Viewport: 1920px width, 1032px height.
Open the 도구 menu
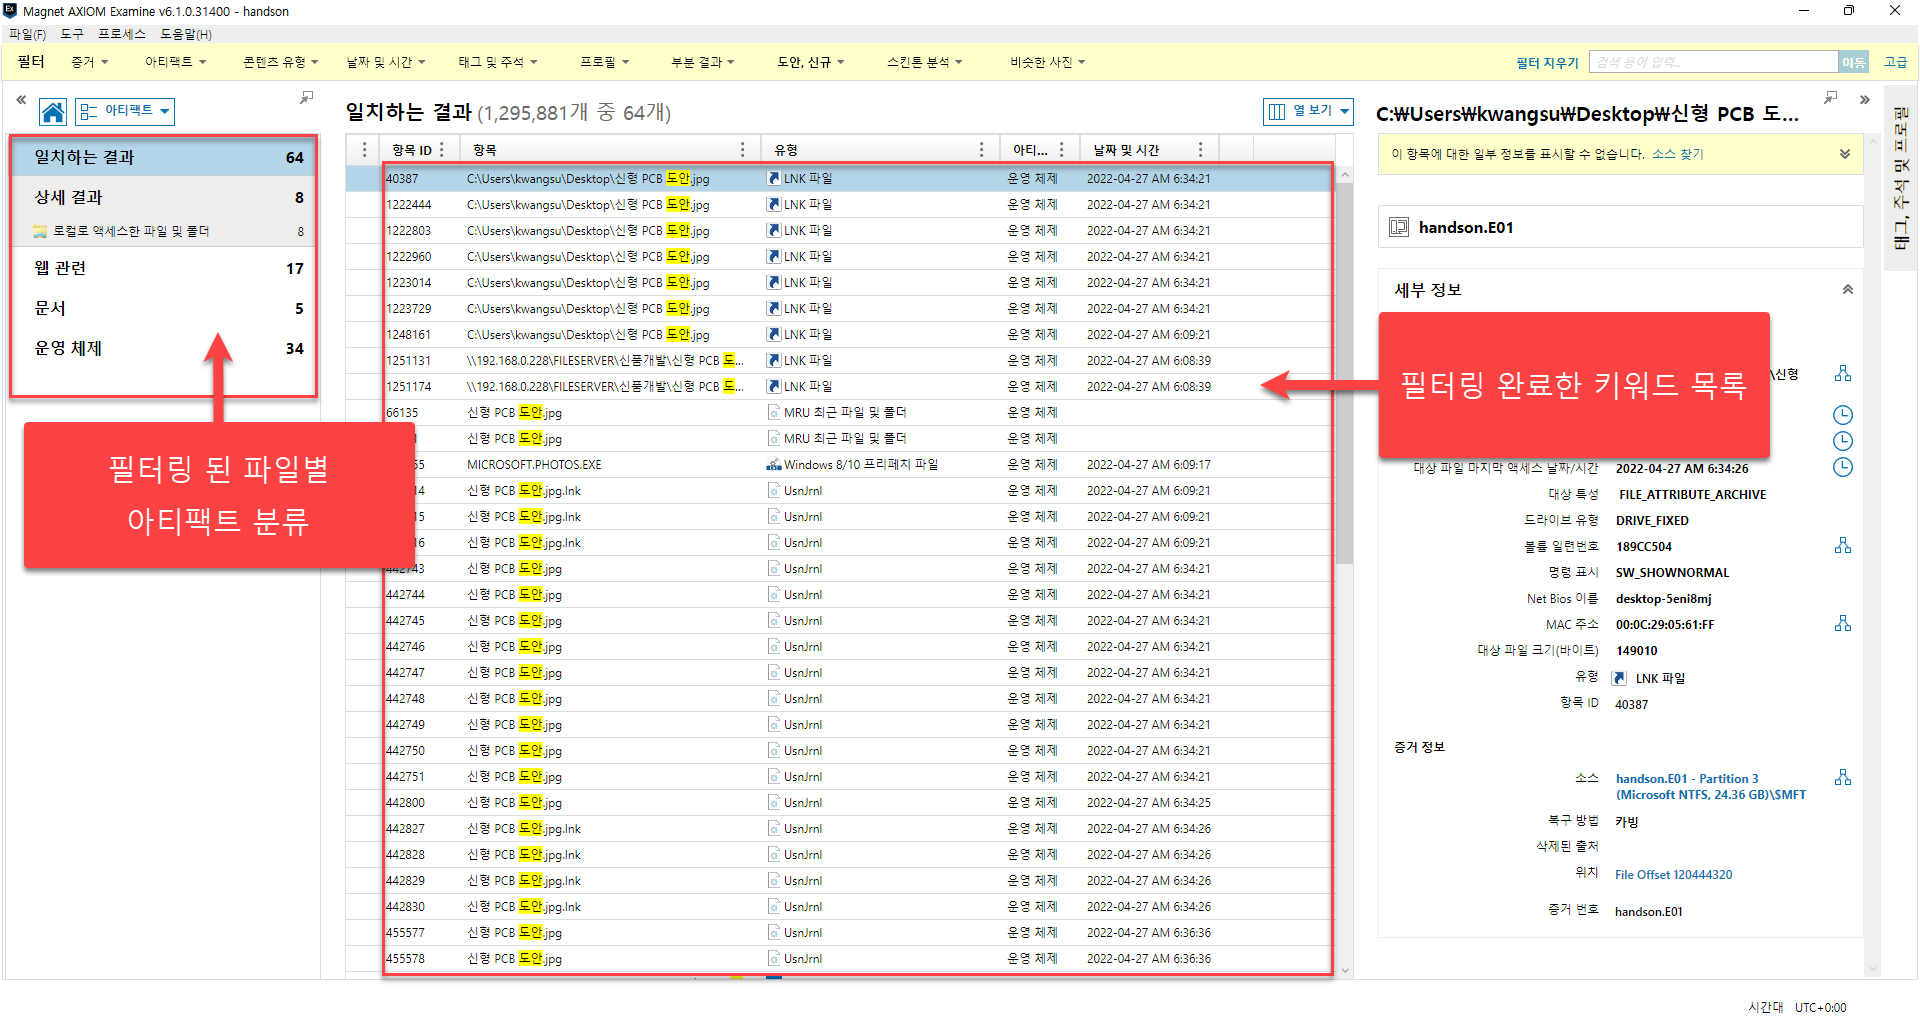(x=72, y=34)
